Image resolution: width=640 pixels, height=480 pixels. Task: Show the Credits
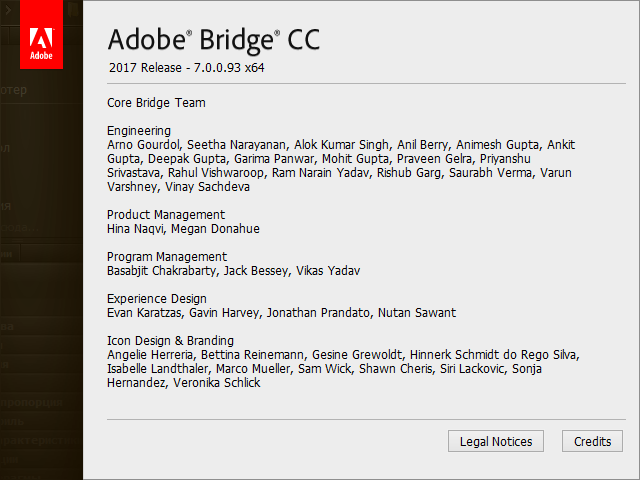[x=592, y=441]
